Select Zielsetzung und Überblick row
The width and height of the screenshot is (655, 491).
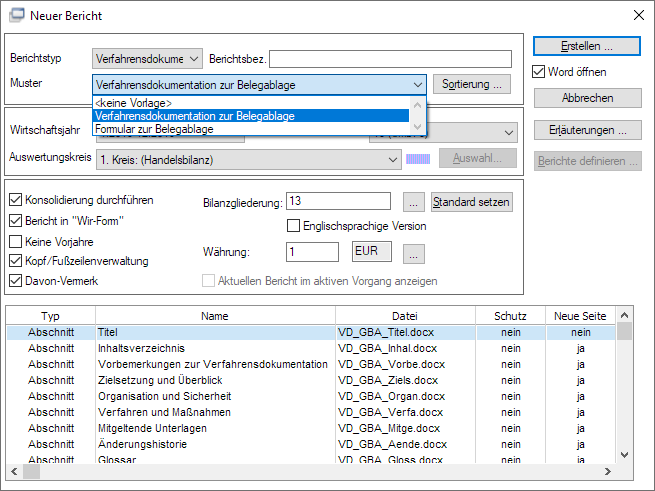point(311,380)
